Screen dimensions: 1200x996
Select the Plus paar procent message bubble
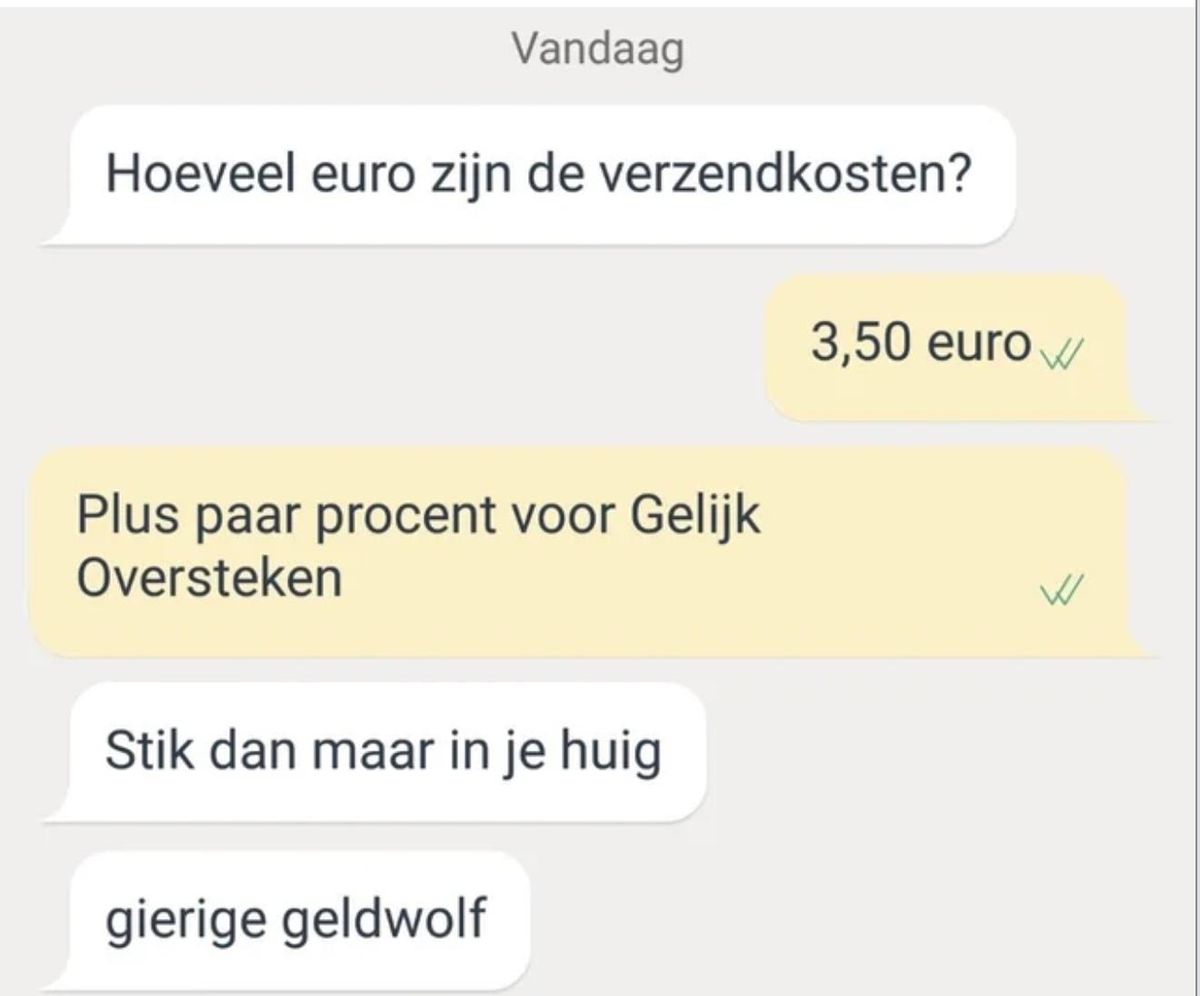[x=592, y=552]
